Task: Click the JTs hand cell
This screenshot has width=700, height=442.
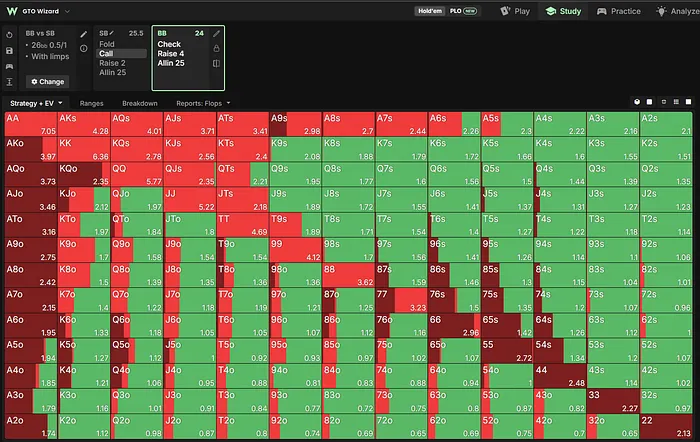Action: (242, 200)
